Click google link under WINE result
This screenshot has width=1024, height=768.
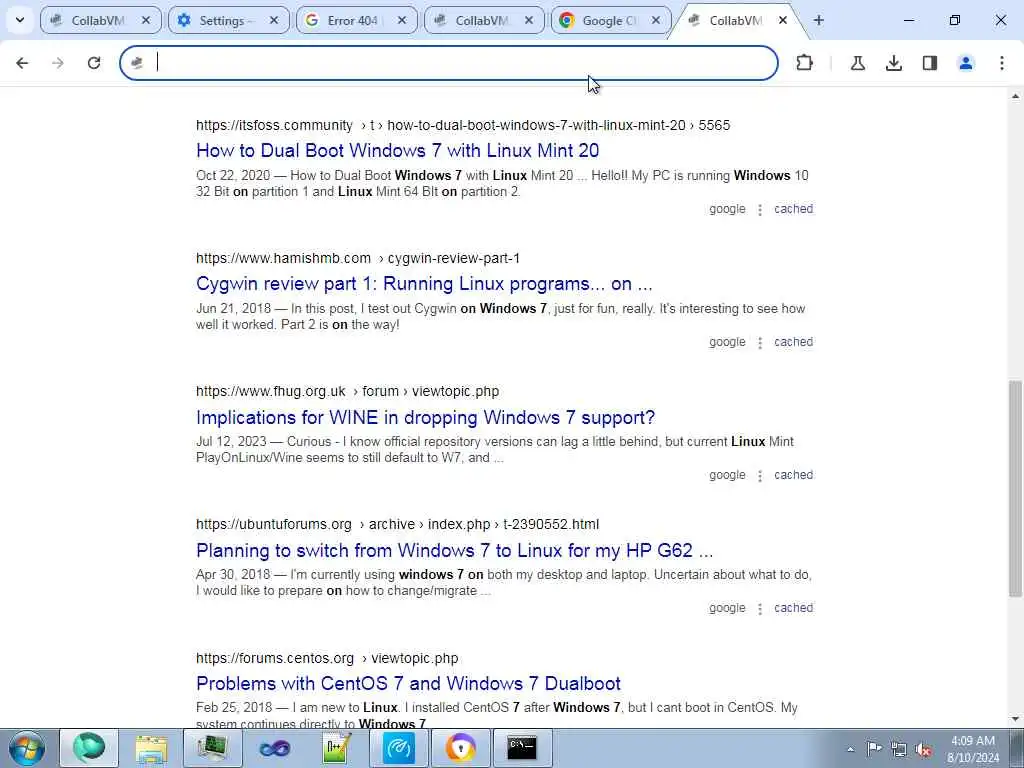coord(727,475)
